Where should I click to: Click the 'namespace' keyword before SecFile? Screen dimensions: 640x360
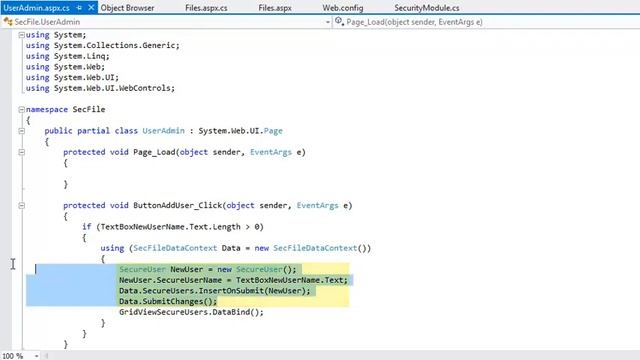(x=47, y=109)
